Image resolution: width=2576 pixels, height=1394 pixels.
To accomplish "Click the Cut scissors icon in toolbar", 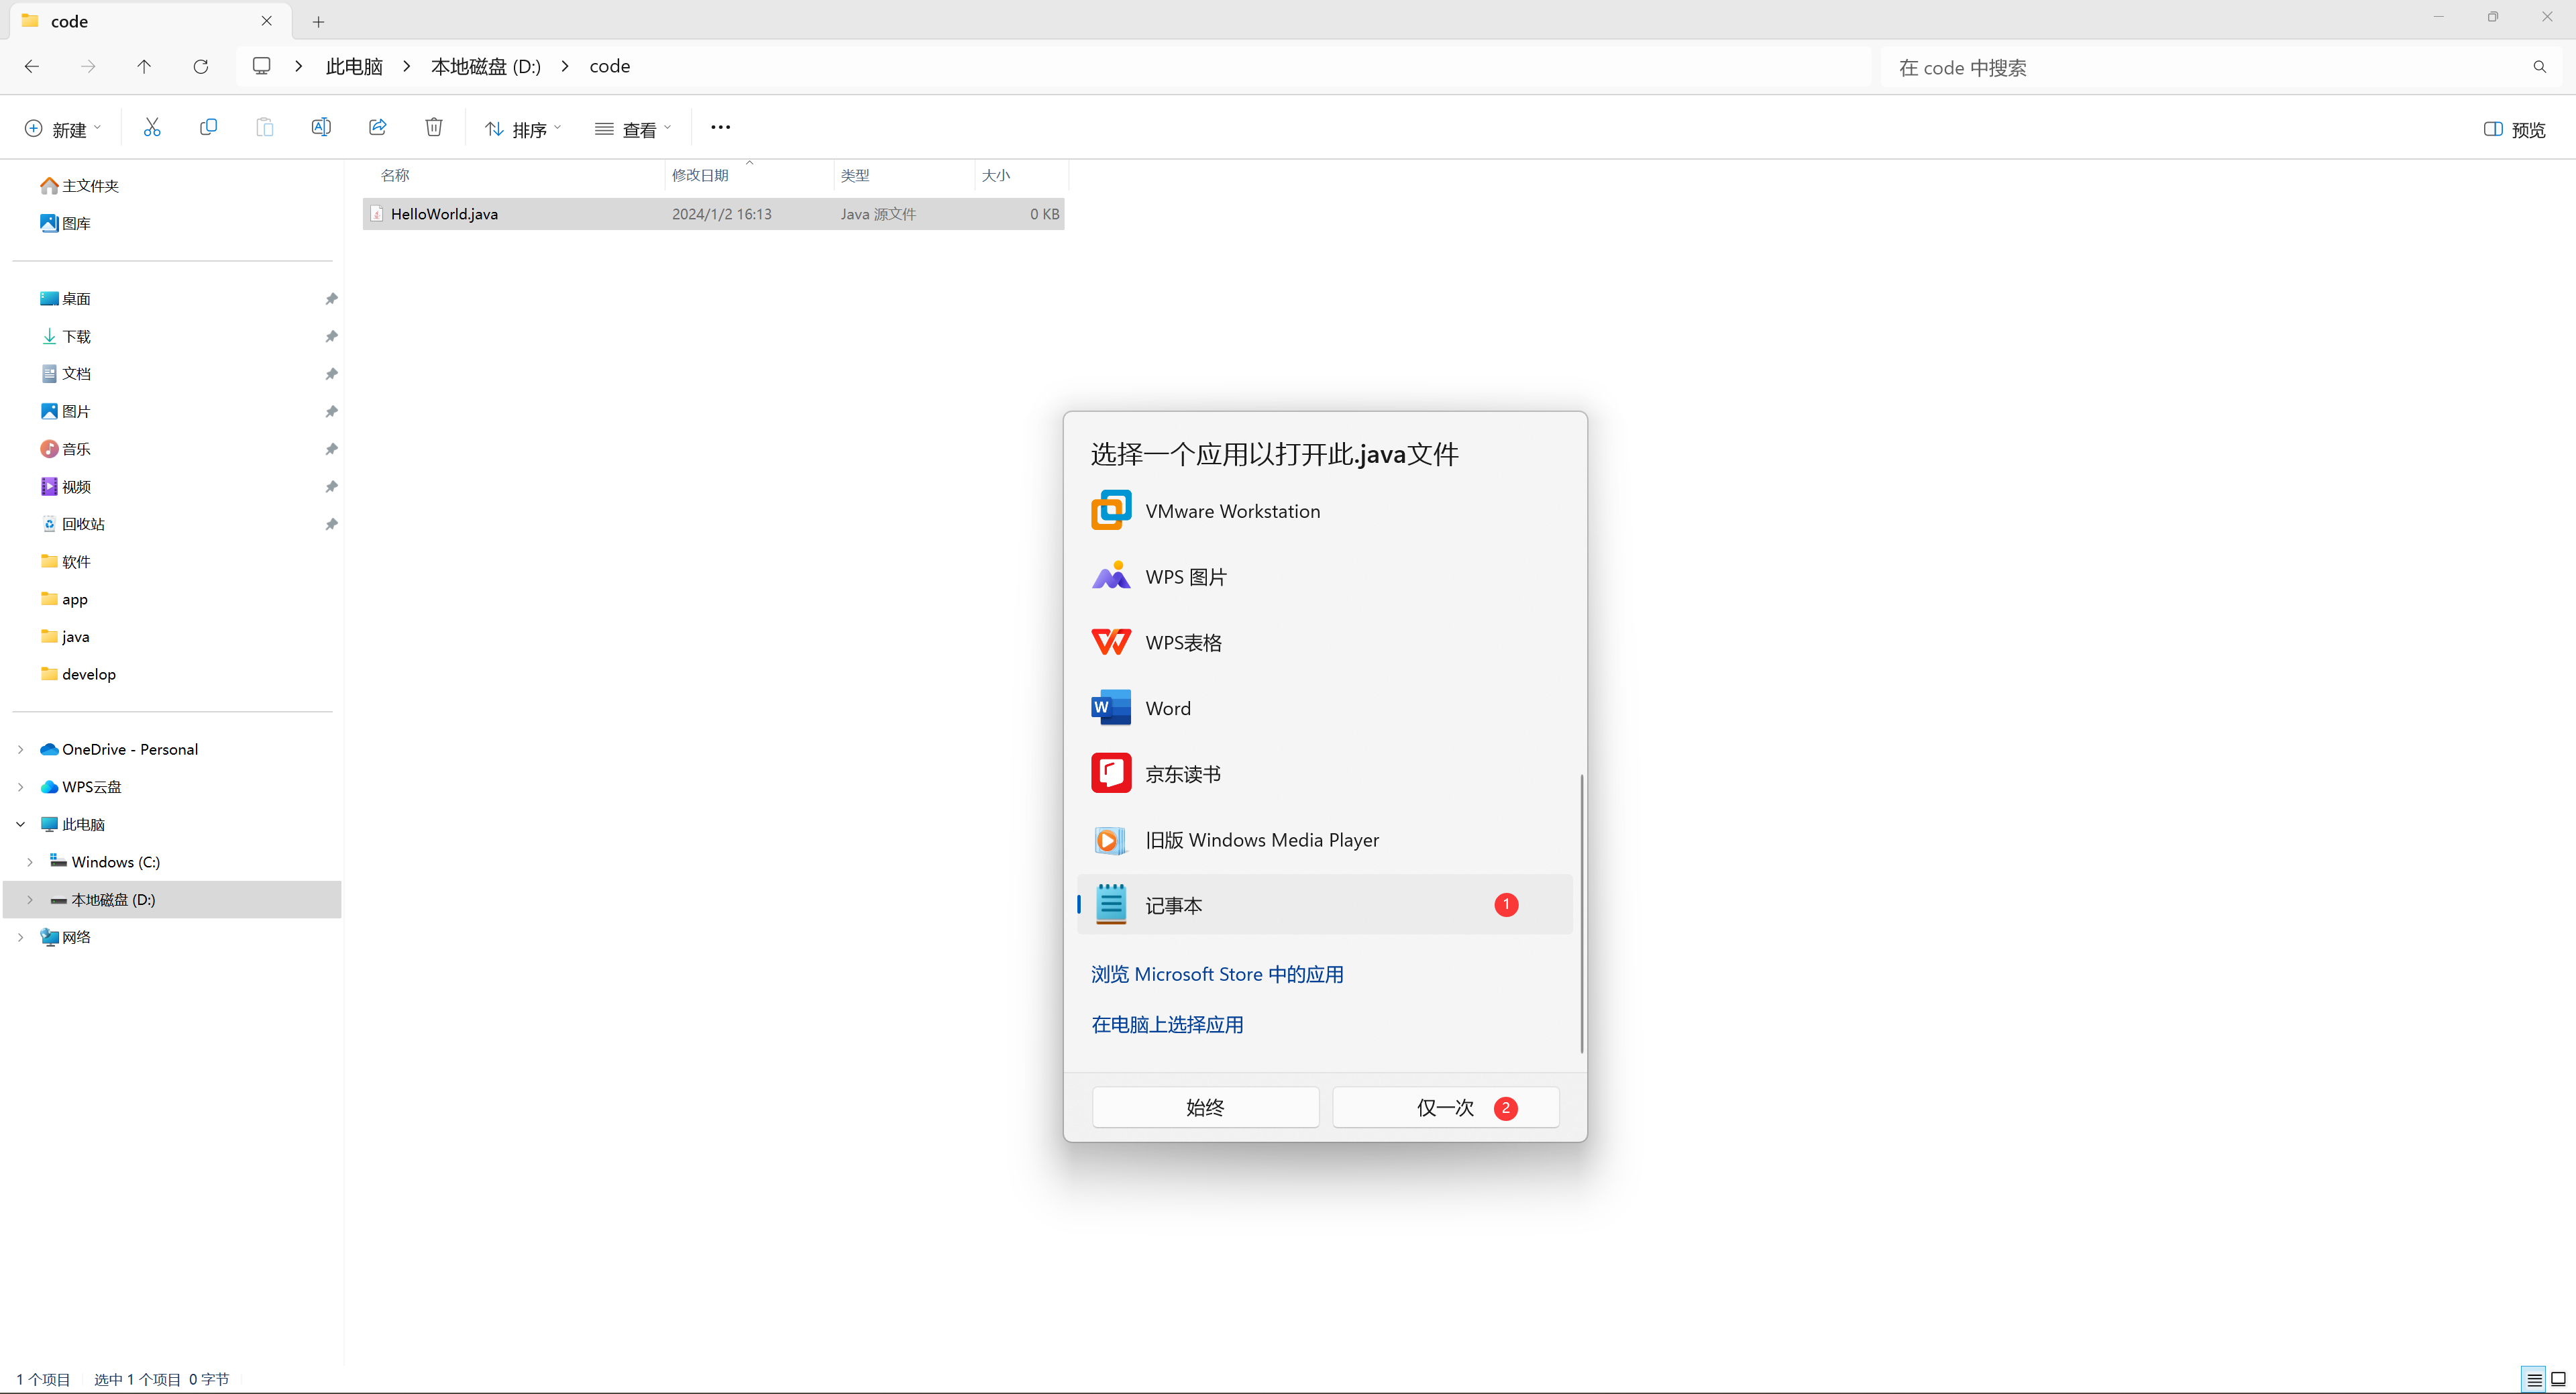I will [x=152, y=127].
